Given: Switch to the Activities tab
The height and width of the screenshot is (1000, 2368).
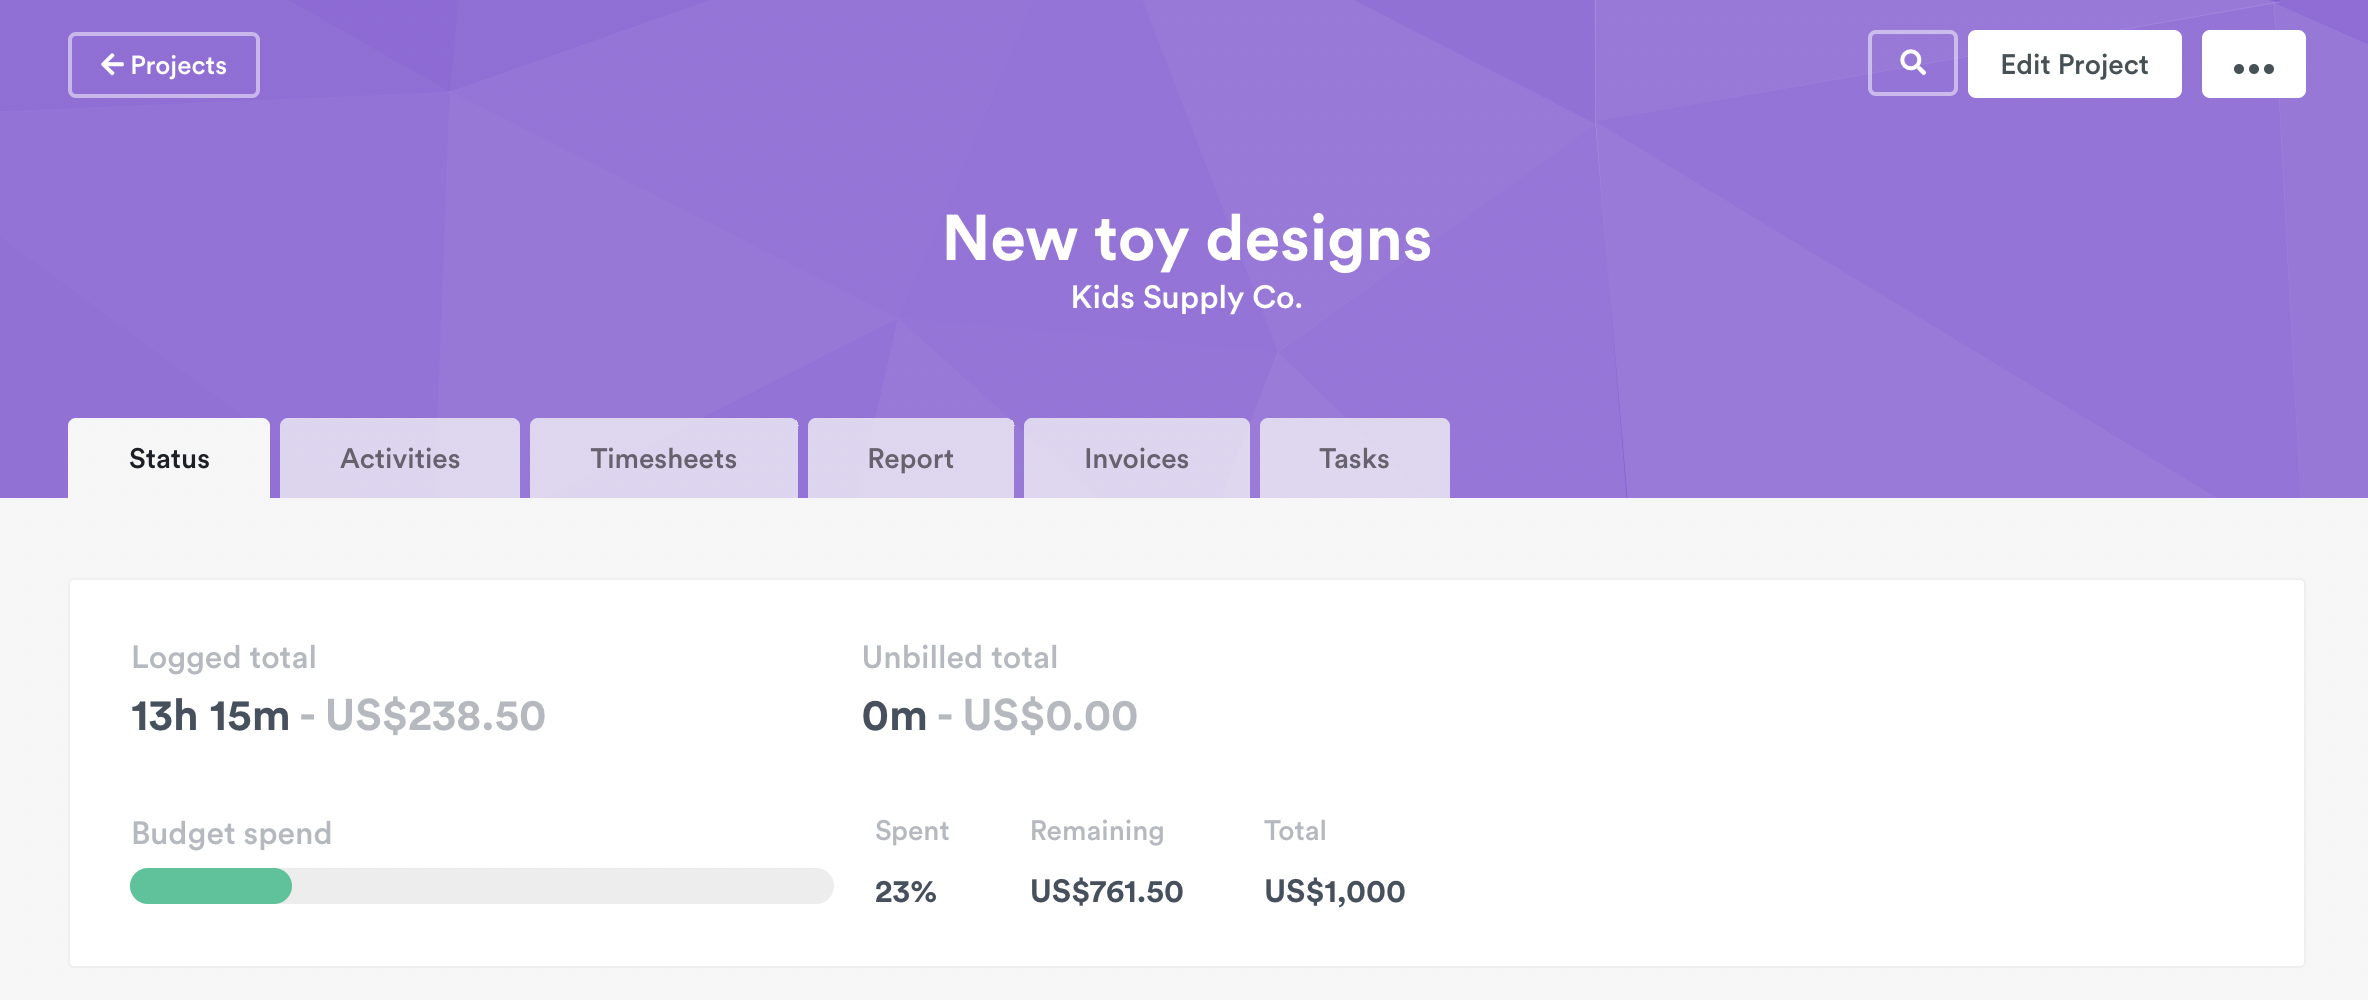Looking at the screenshot, I should tap(400, 459).
